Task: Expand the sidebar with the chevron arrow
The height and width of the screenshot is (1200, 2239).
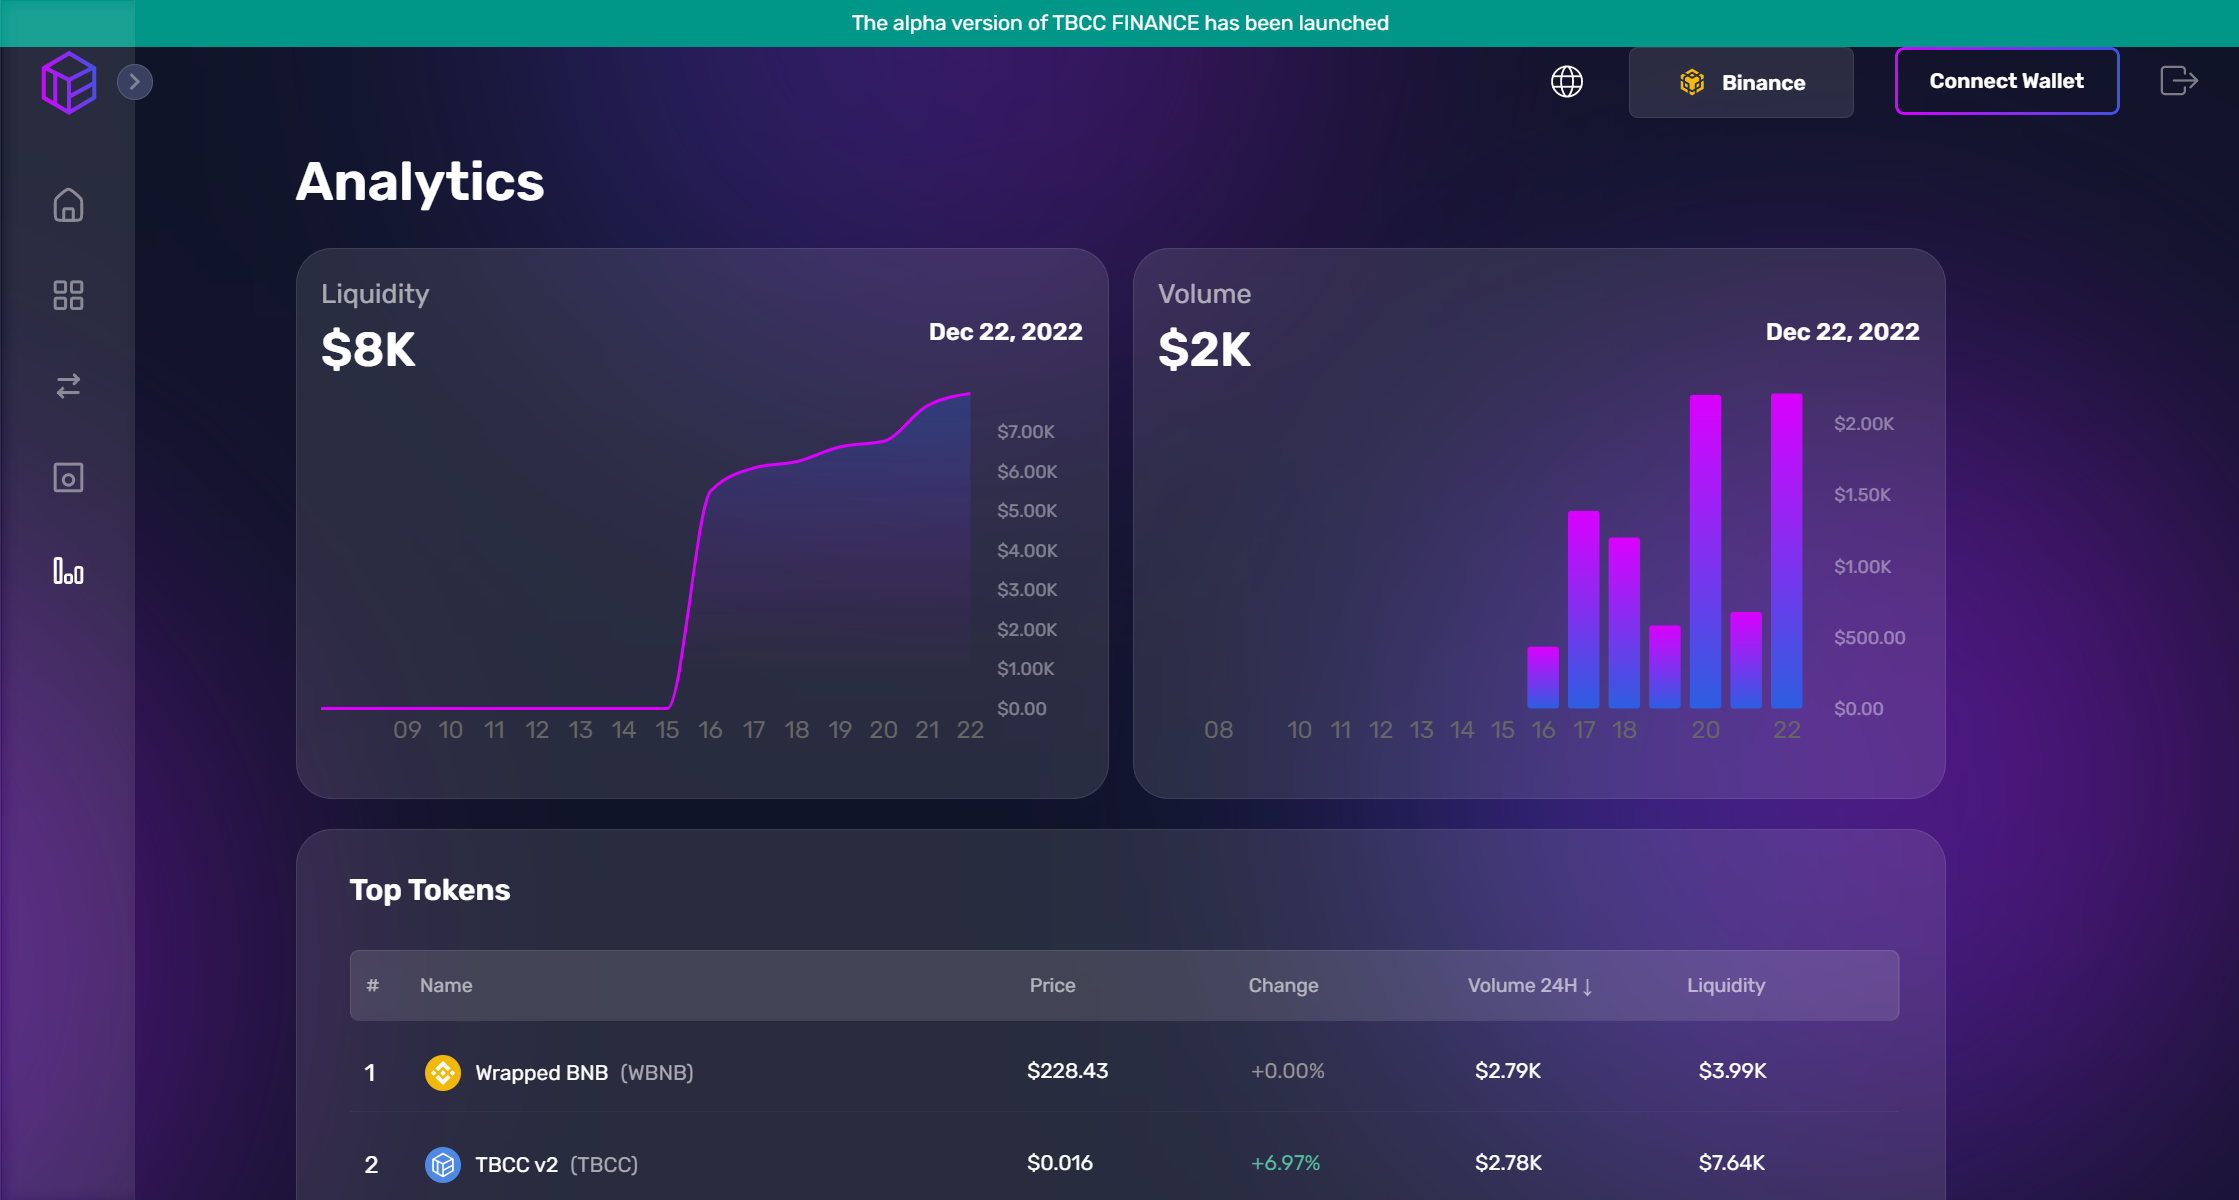Action: coord(135,82)
